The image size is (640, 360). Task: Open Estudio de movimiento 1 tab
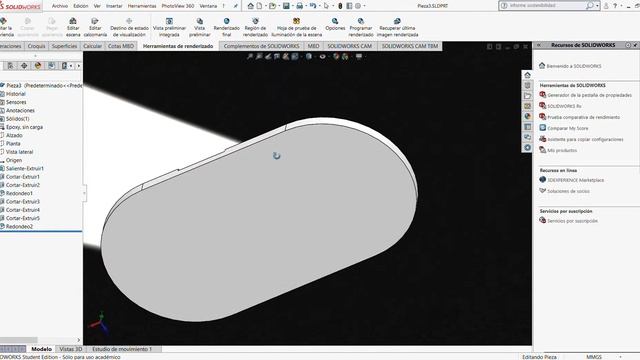click(122, 349)
